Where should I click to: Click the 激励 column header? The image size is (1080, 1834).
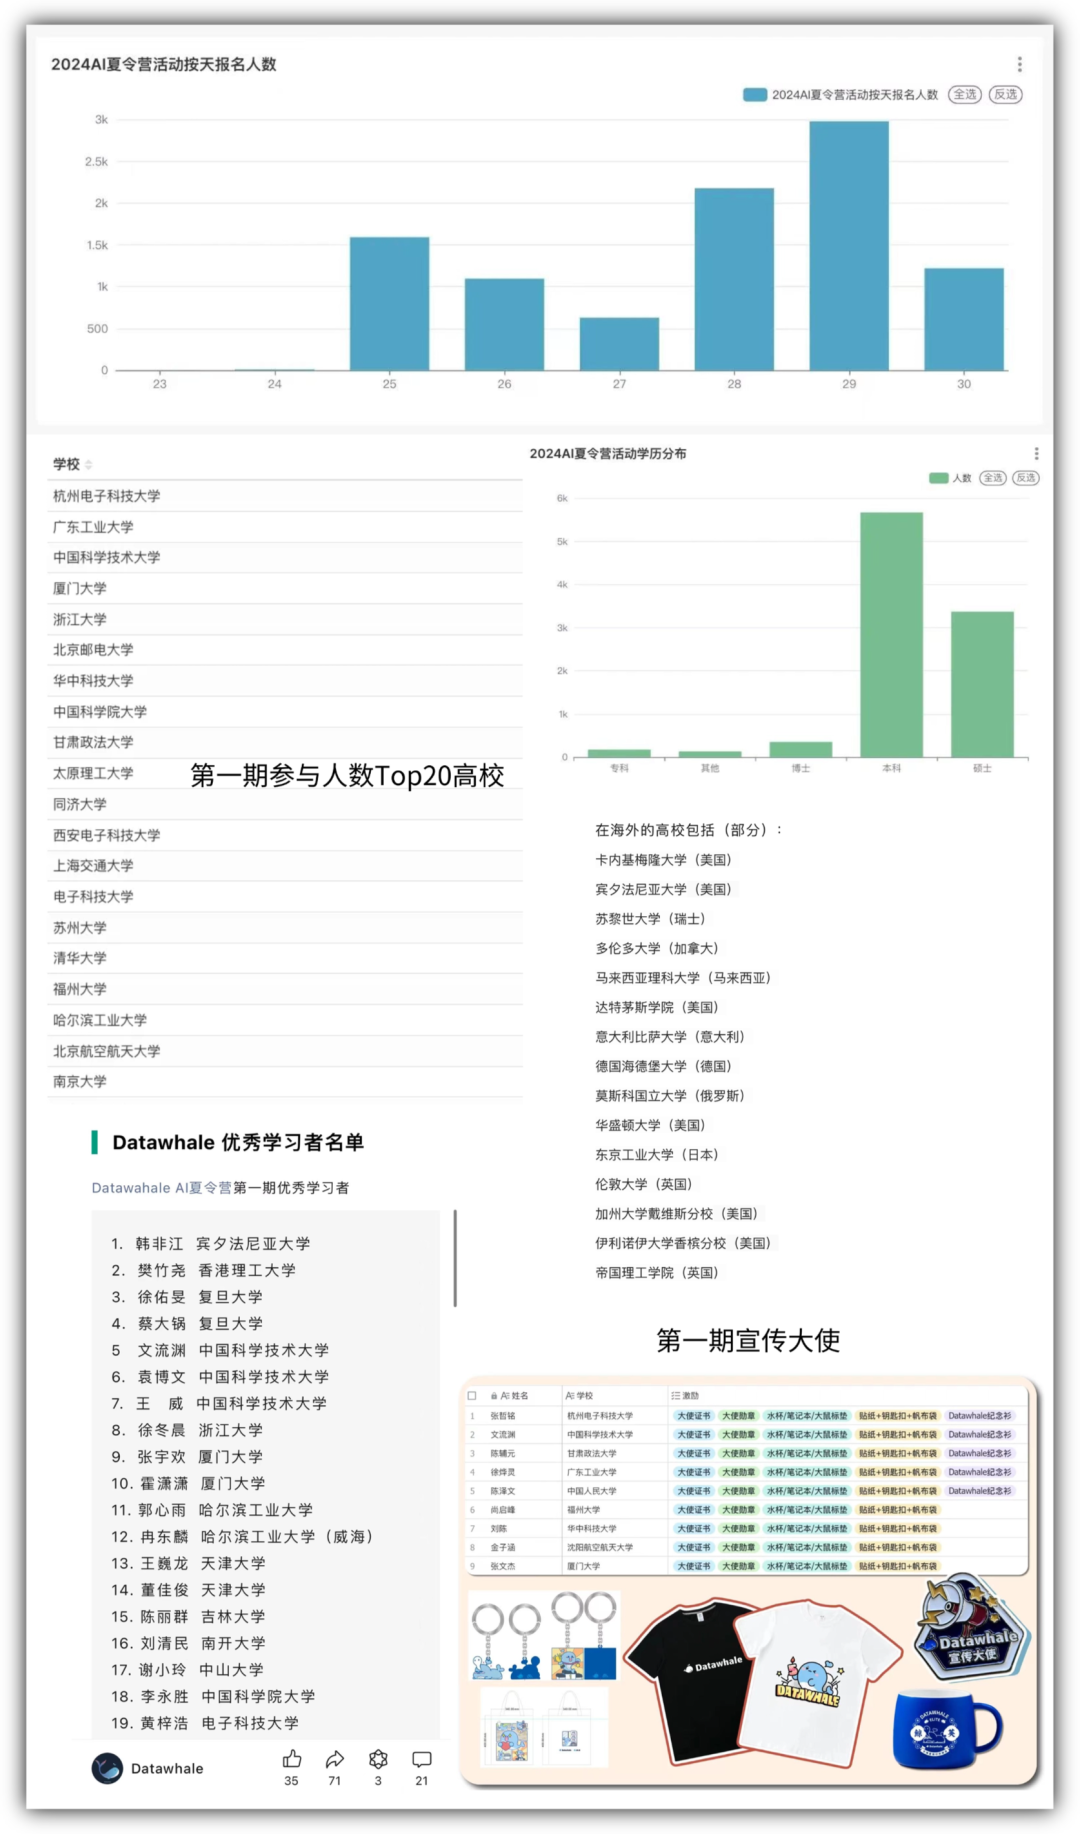tap(685, 1395)
